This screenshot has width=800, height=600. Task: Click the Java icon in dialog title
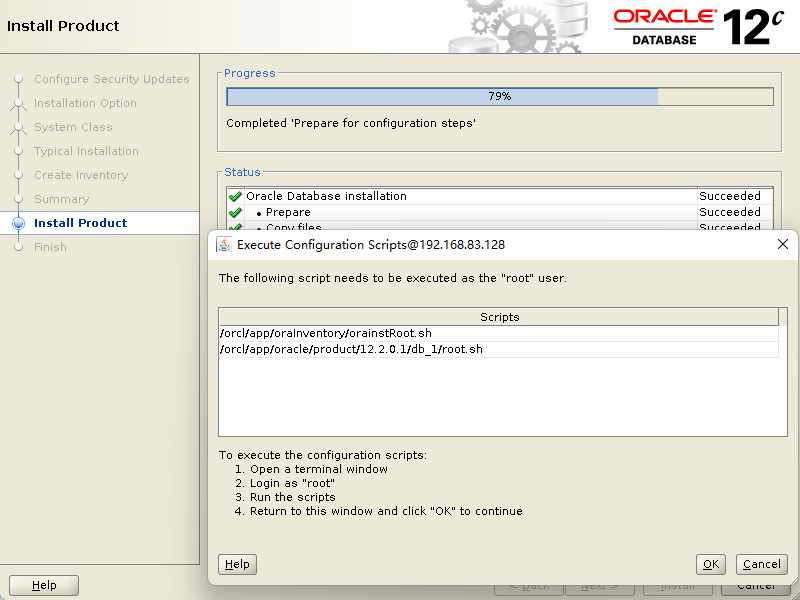223,244
